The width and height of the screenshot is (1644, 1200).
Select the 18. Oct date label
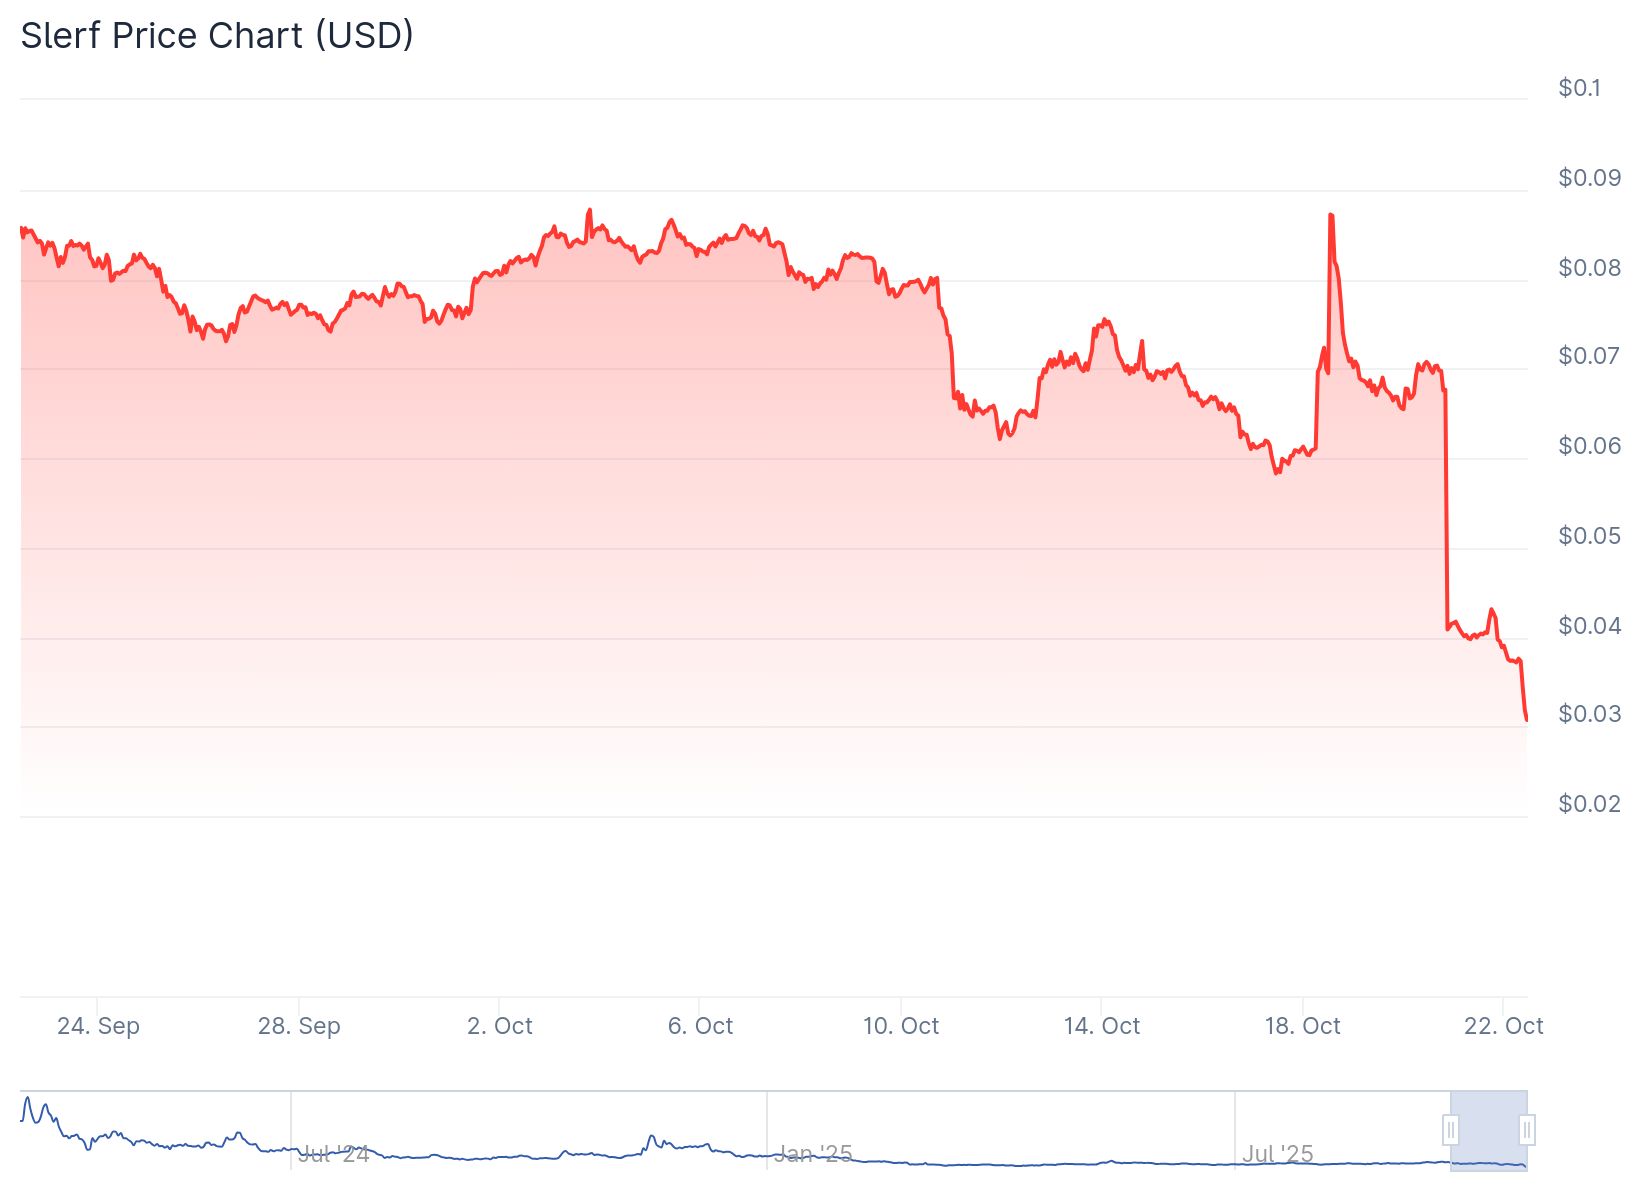(1302, 1026)
